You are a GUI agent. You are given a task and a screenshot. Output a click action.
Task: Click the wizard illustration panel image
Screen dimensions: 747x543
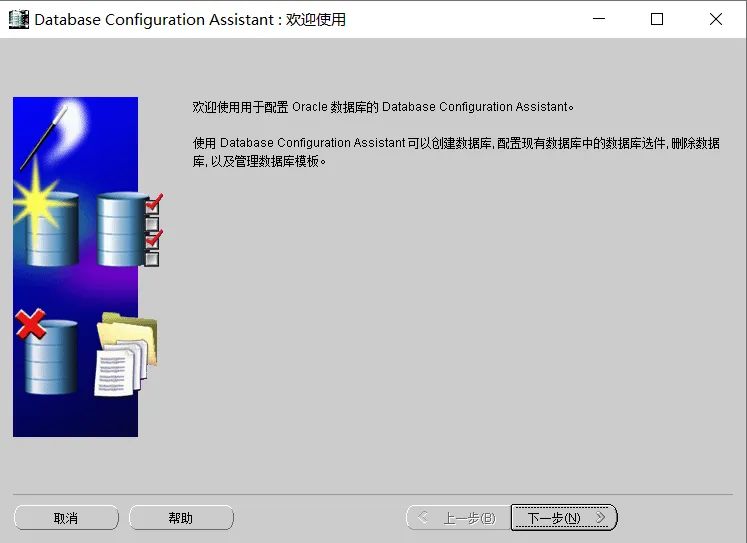88,267
